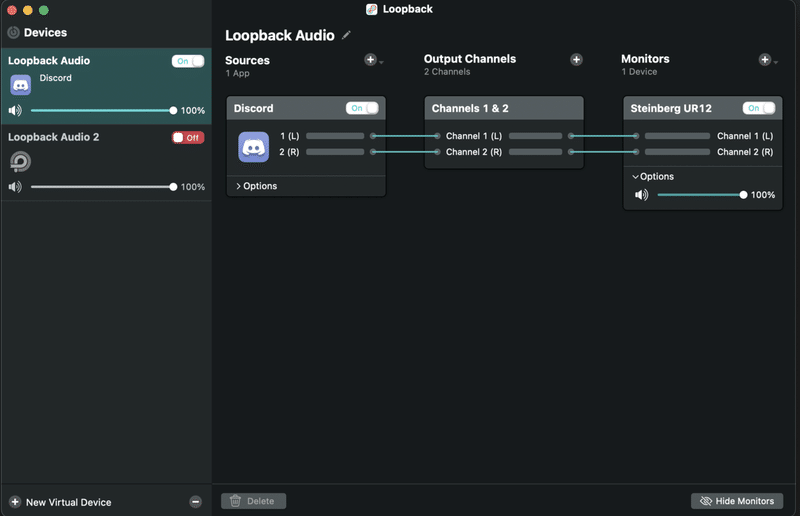Image resolution: width=800 pixels, height=516 pixels.
Task: Click Delete button
Action: pyautogui.click(x=254, y=501)
